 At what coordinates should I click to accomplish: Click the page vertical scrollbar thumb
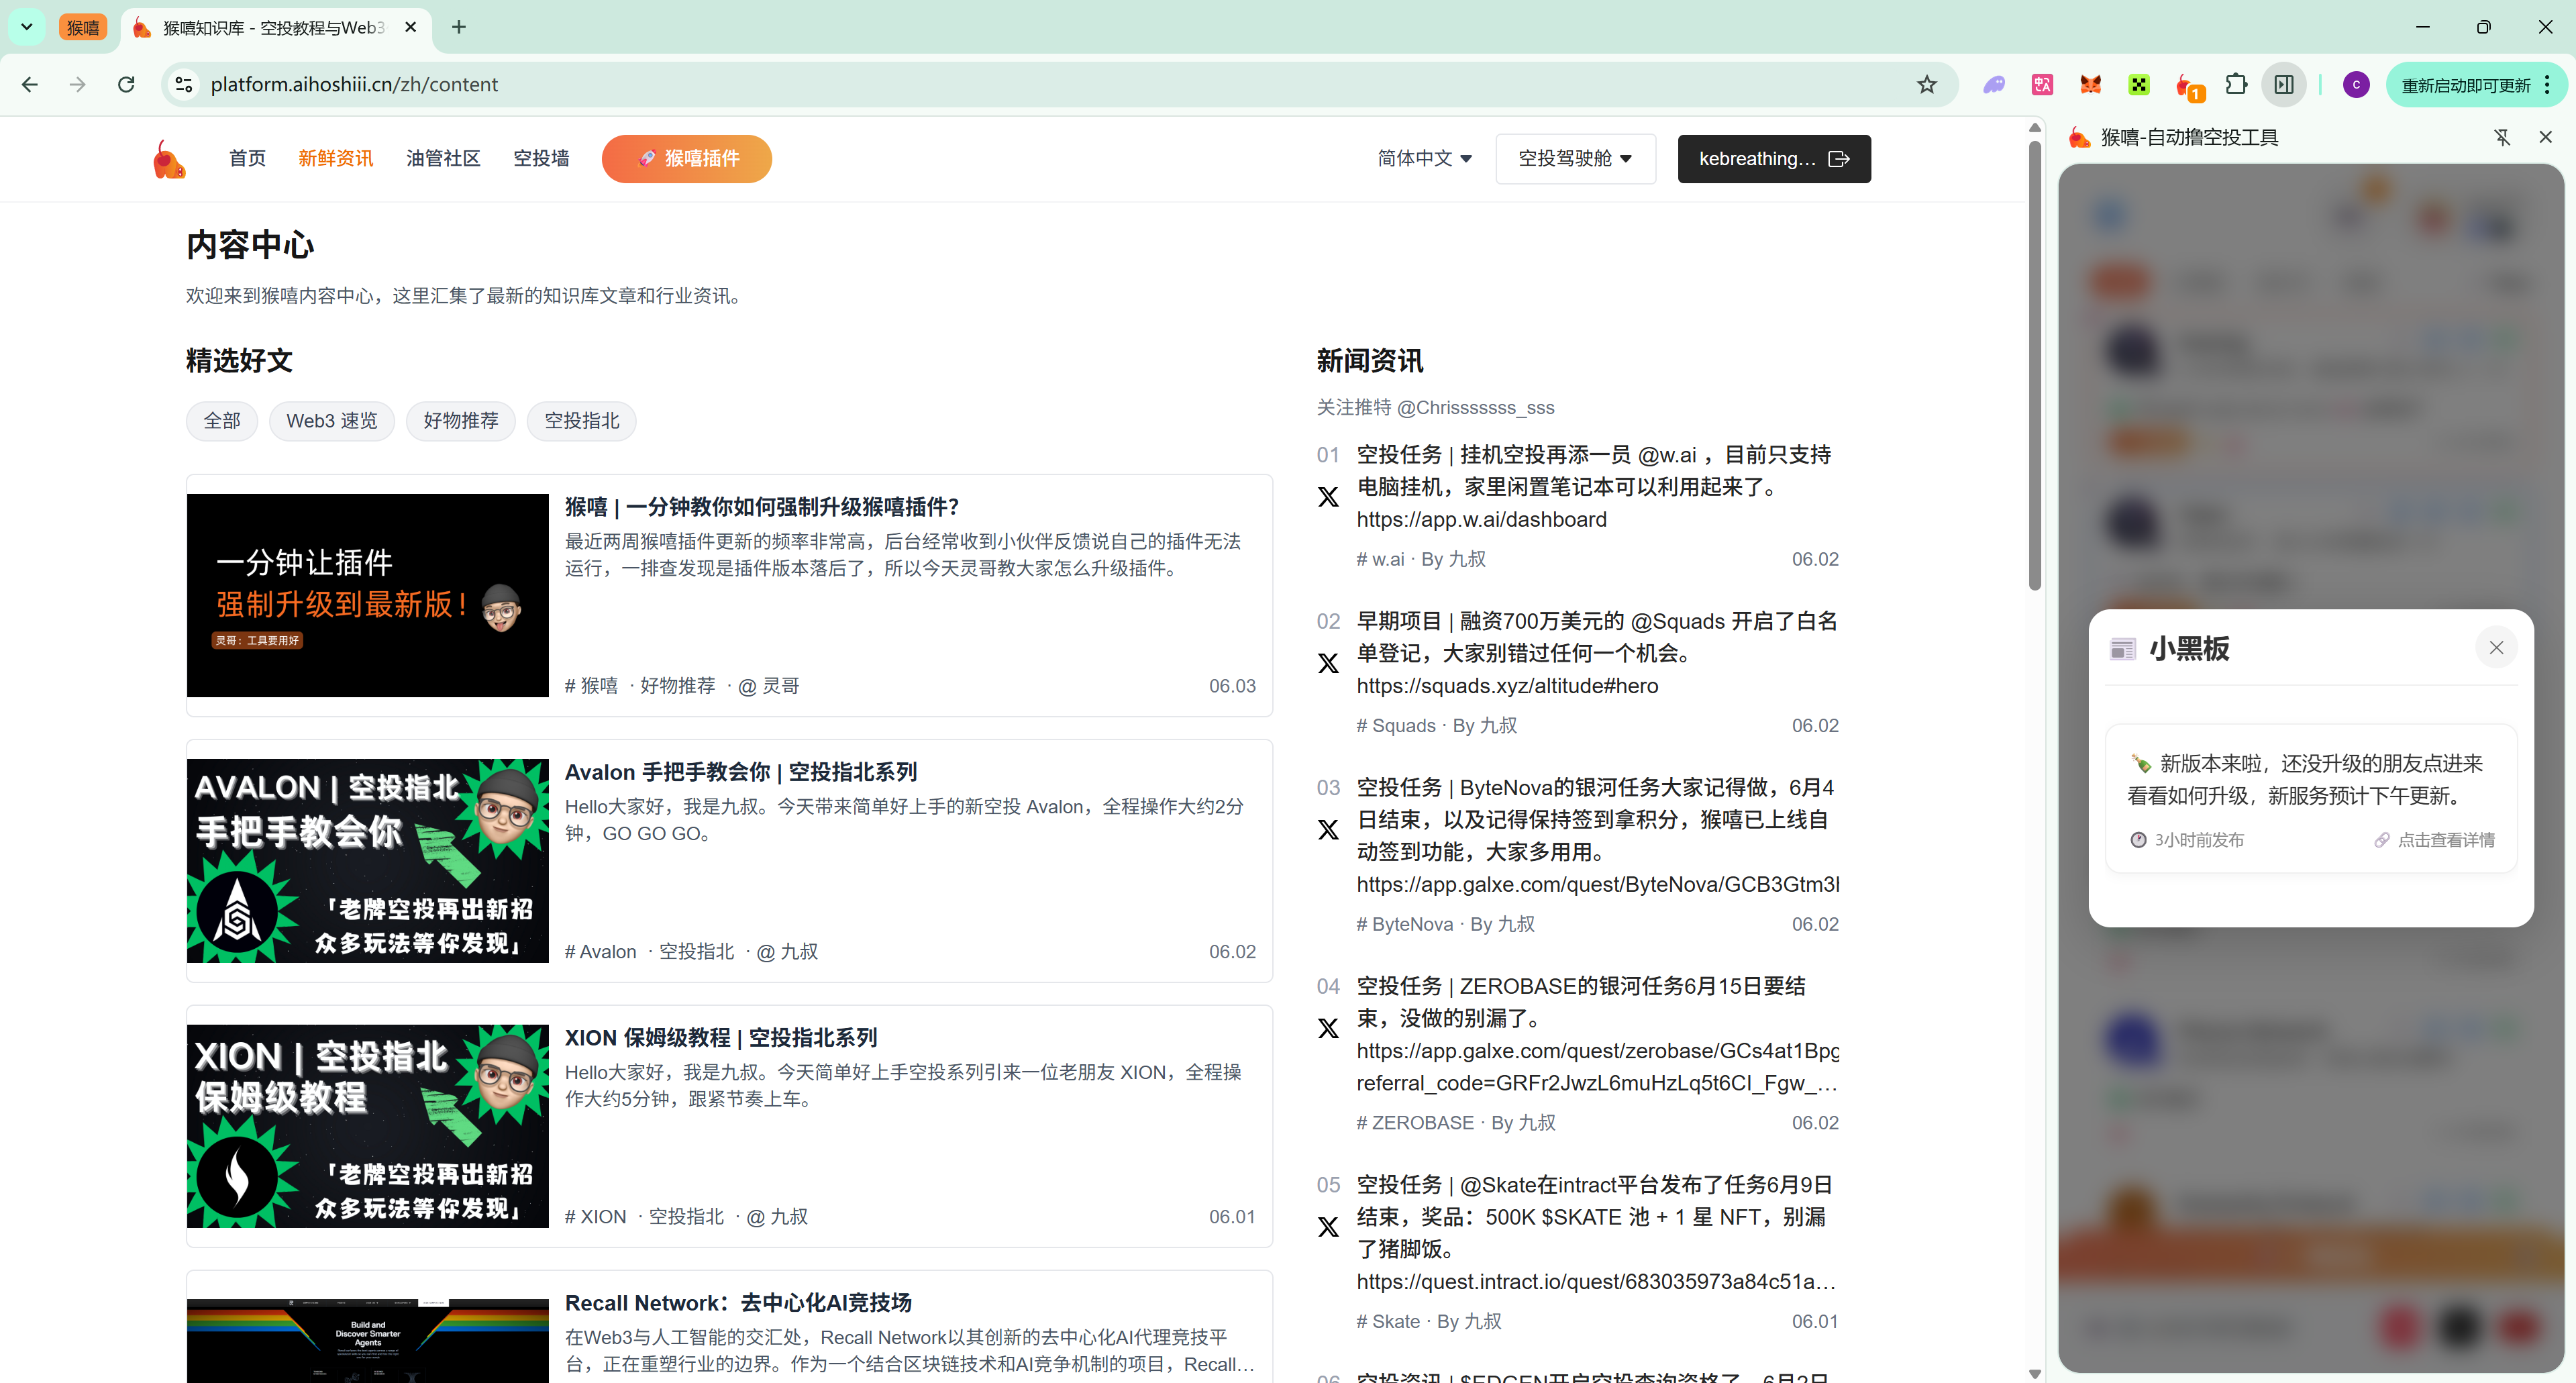point(2034,365)
